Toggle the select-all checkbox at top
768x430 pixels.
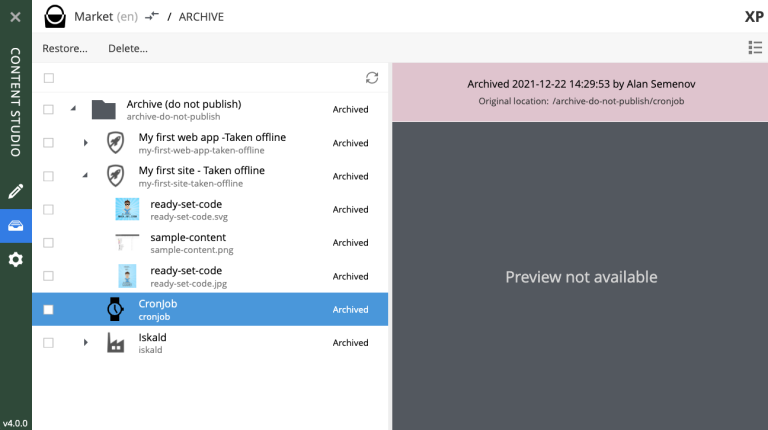49,78
